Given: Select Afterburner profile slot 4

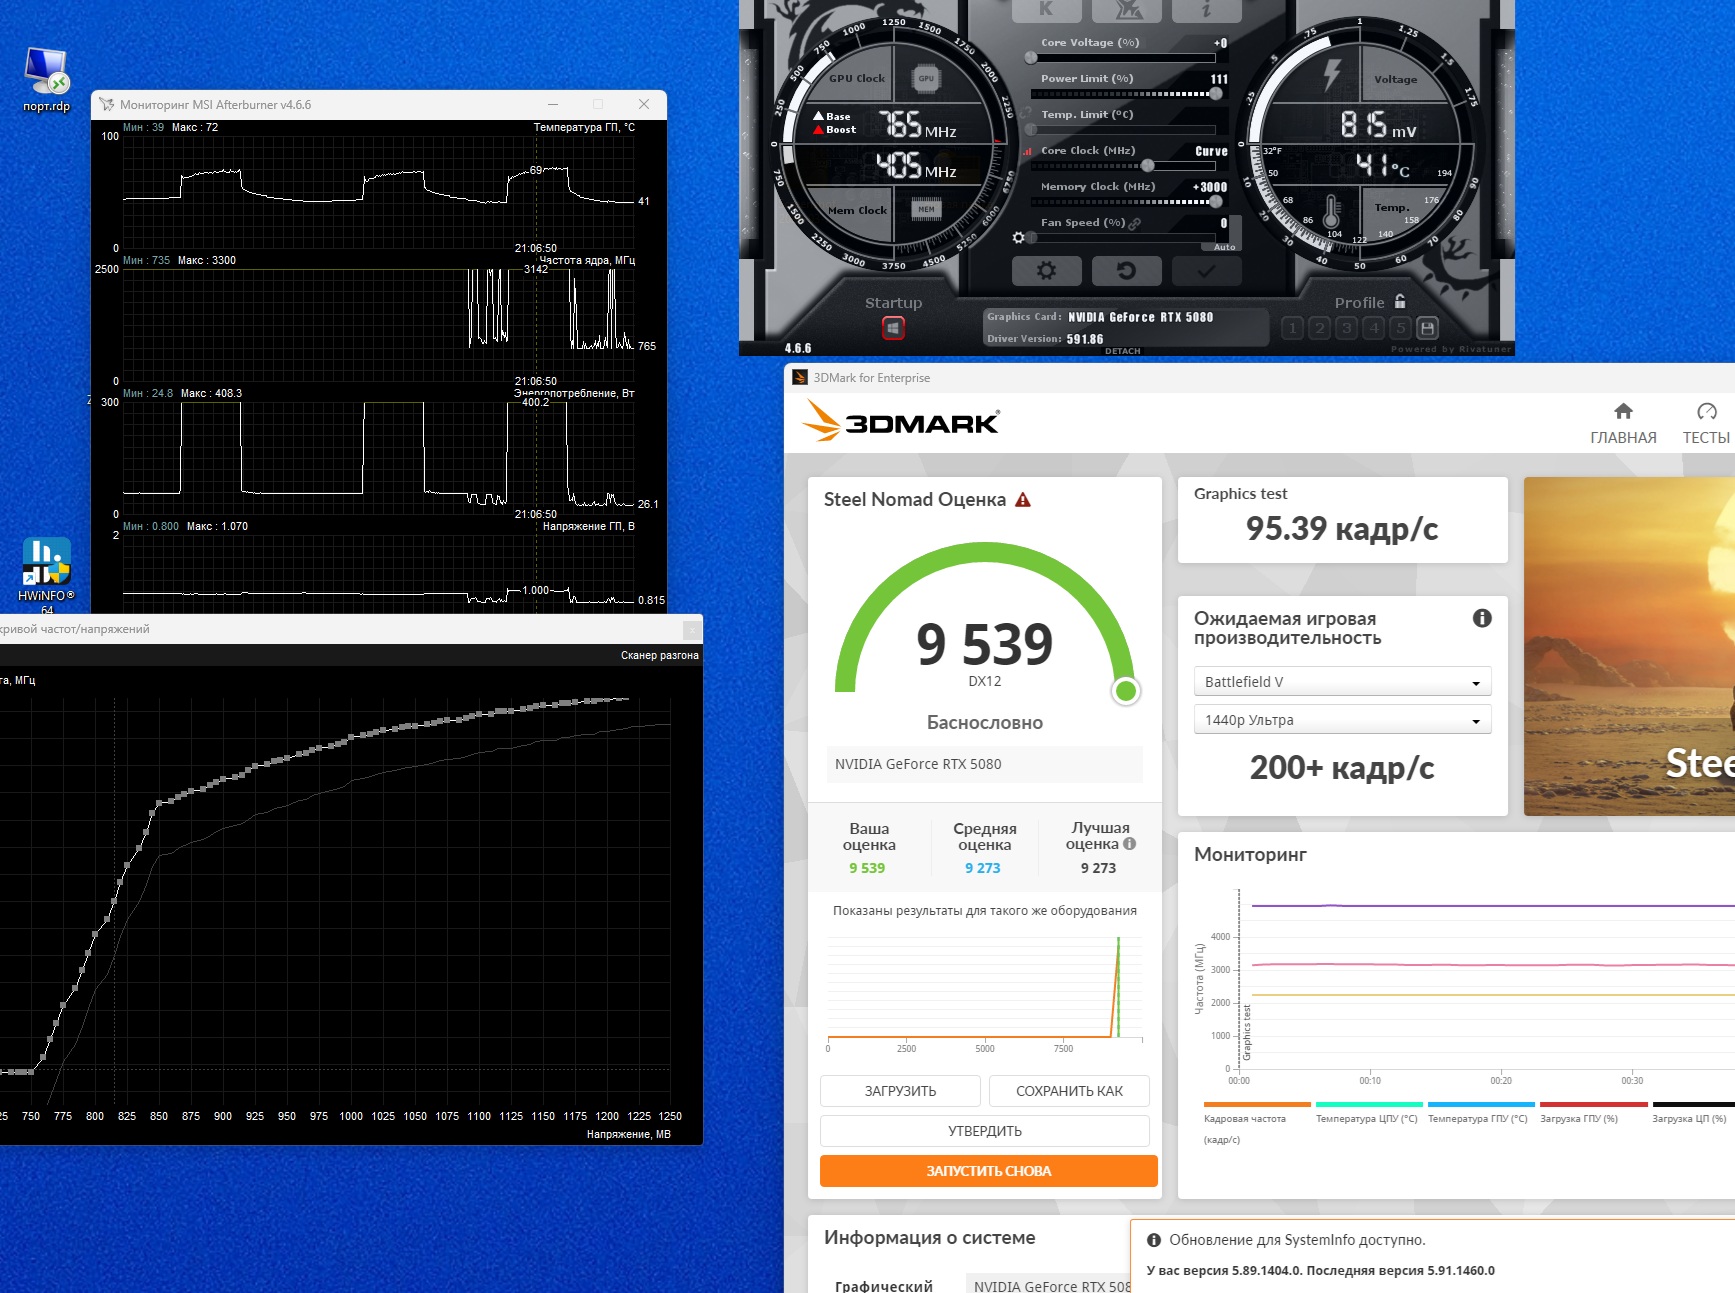Looking at the screenshot, I should point(1374,328).
